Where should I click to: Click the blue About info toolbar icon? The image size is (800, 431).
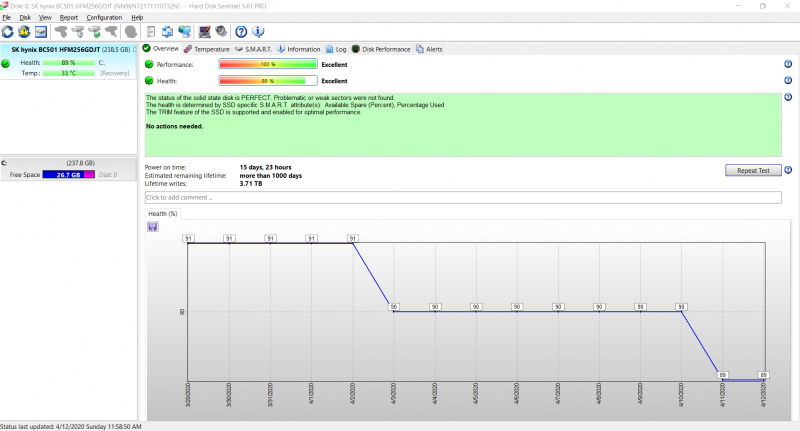tap(256, 32)
